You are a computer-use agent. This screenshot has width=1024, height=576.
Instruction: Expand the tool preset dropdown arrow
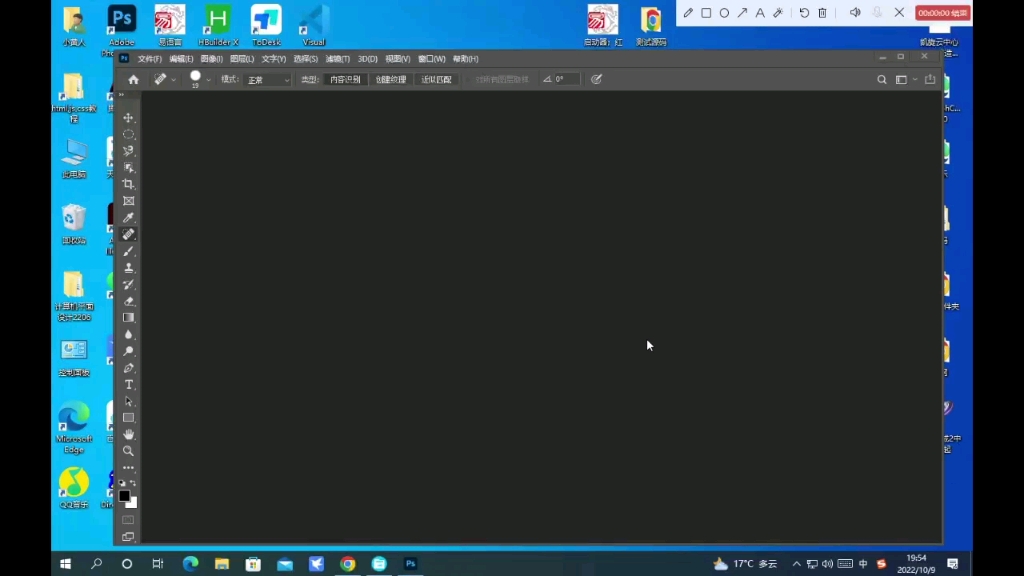pyautogui.click(x=172, y=79)
